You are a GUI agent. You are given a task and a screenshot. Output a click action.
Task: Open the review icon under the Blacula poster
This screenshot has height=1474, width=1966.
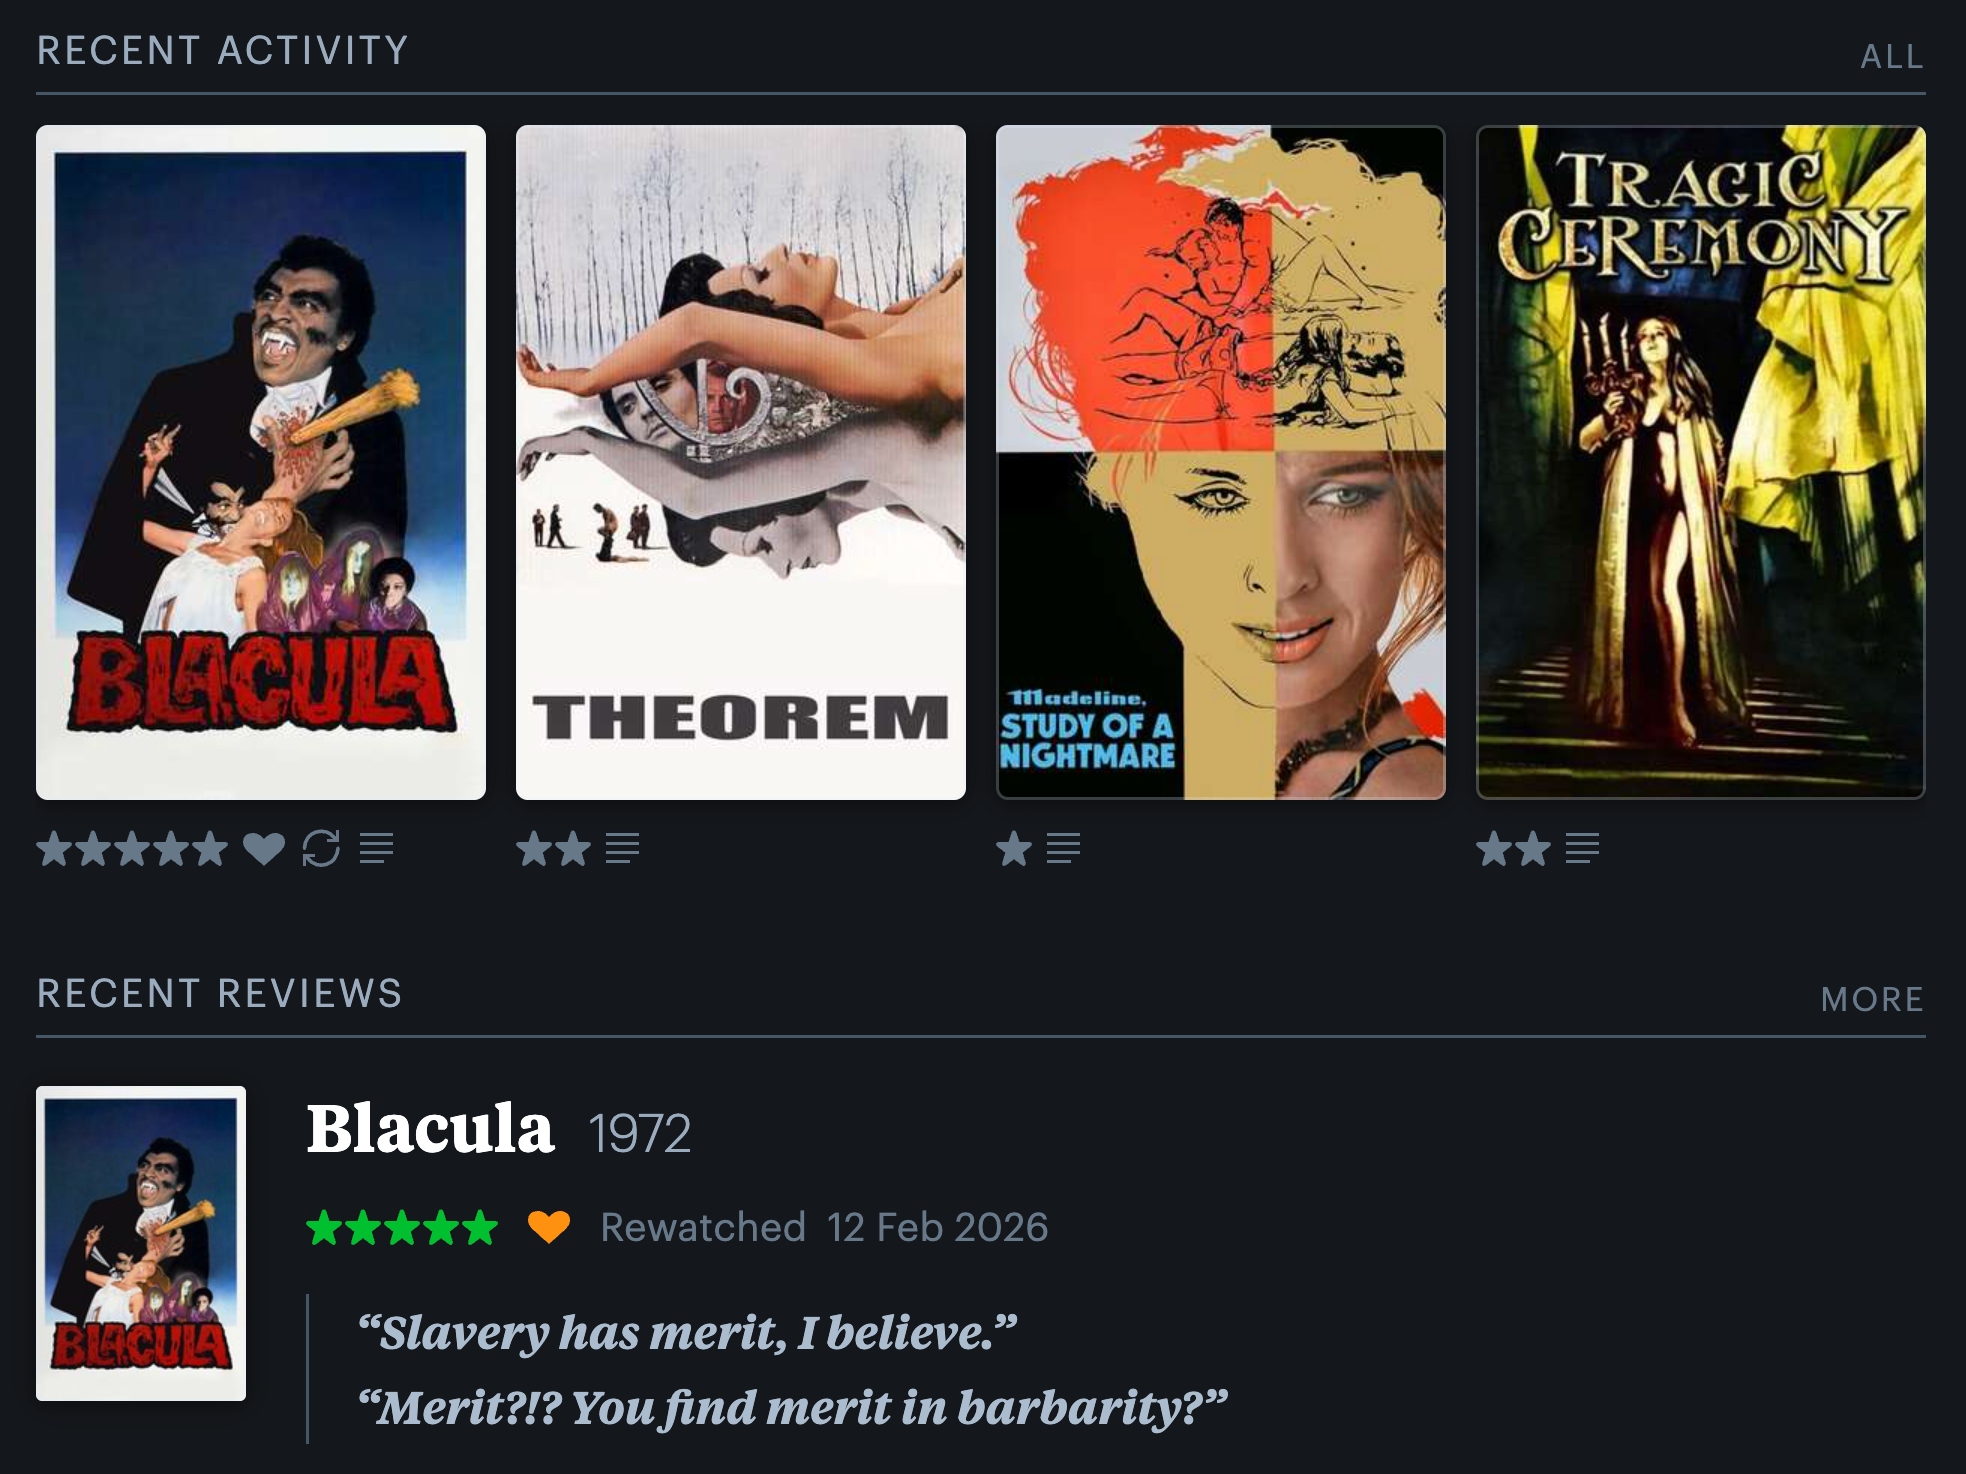(376, 848)
